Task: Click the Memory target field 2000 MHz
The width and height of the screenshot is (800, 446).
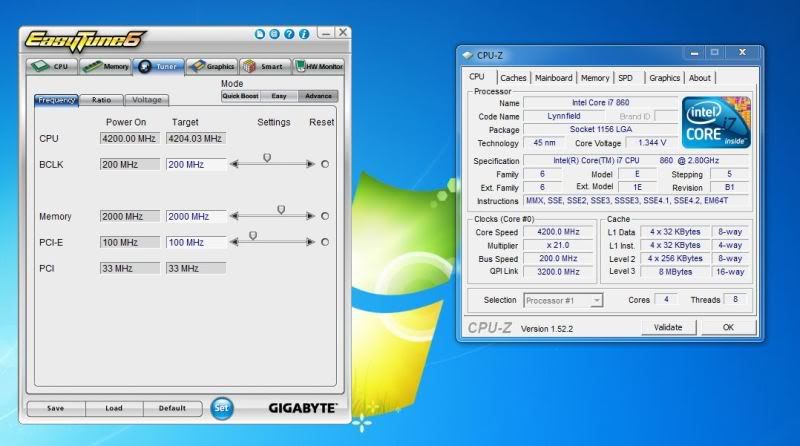Action: [x=196, y=217]
